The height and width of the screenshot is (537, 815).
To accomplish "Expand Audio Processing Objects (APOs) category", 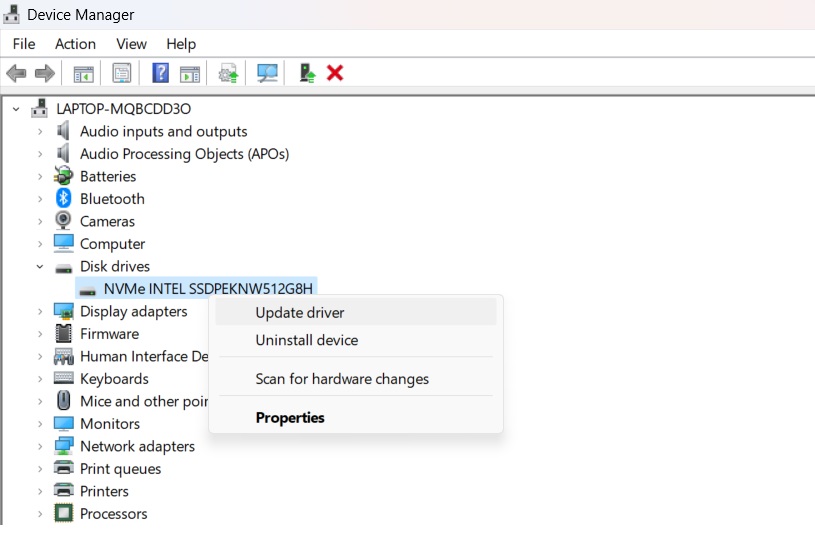I will [40, 154].
